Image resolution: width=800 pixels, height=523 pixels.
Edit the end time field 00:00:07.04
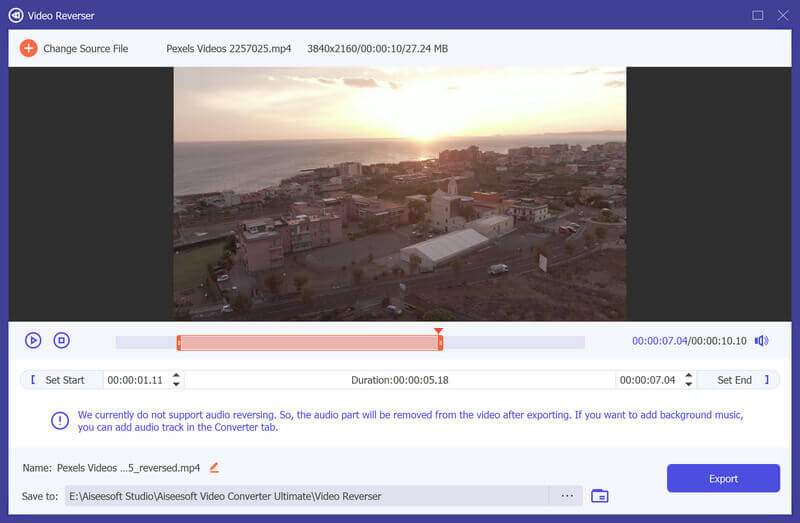[x=647, y=380]
